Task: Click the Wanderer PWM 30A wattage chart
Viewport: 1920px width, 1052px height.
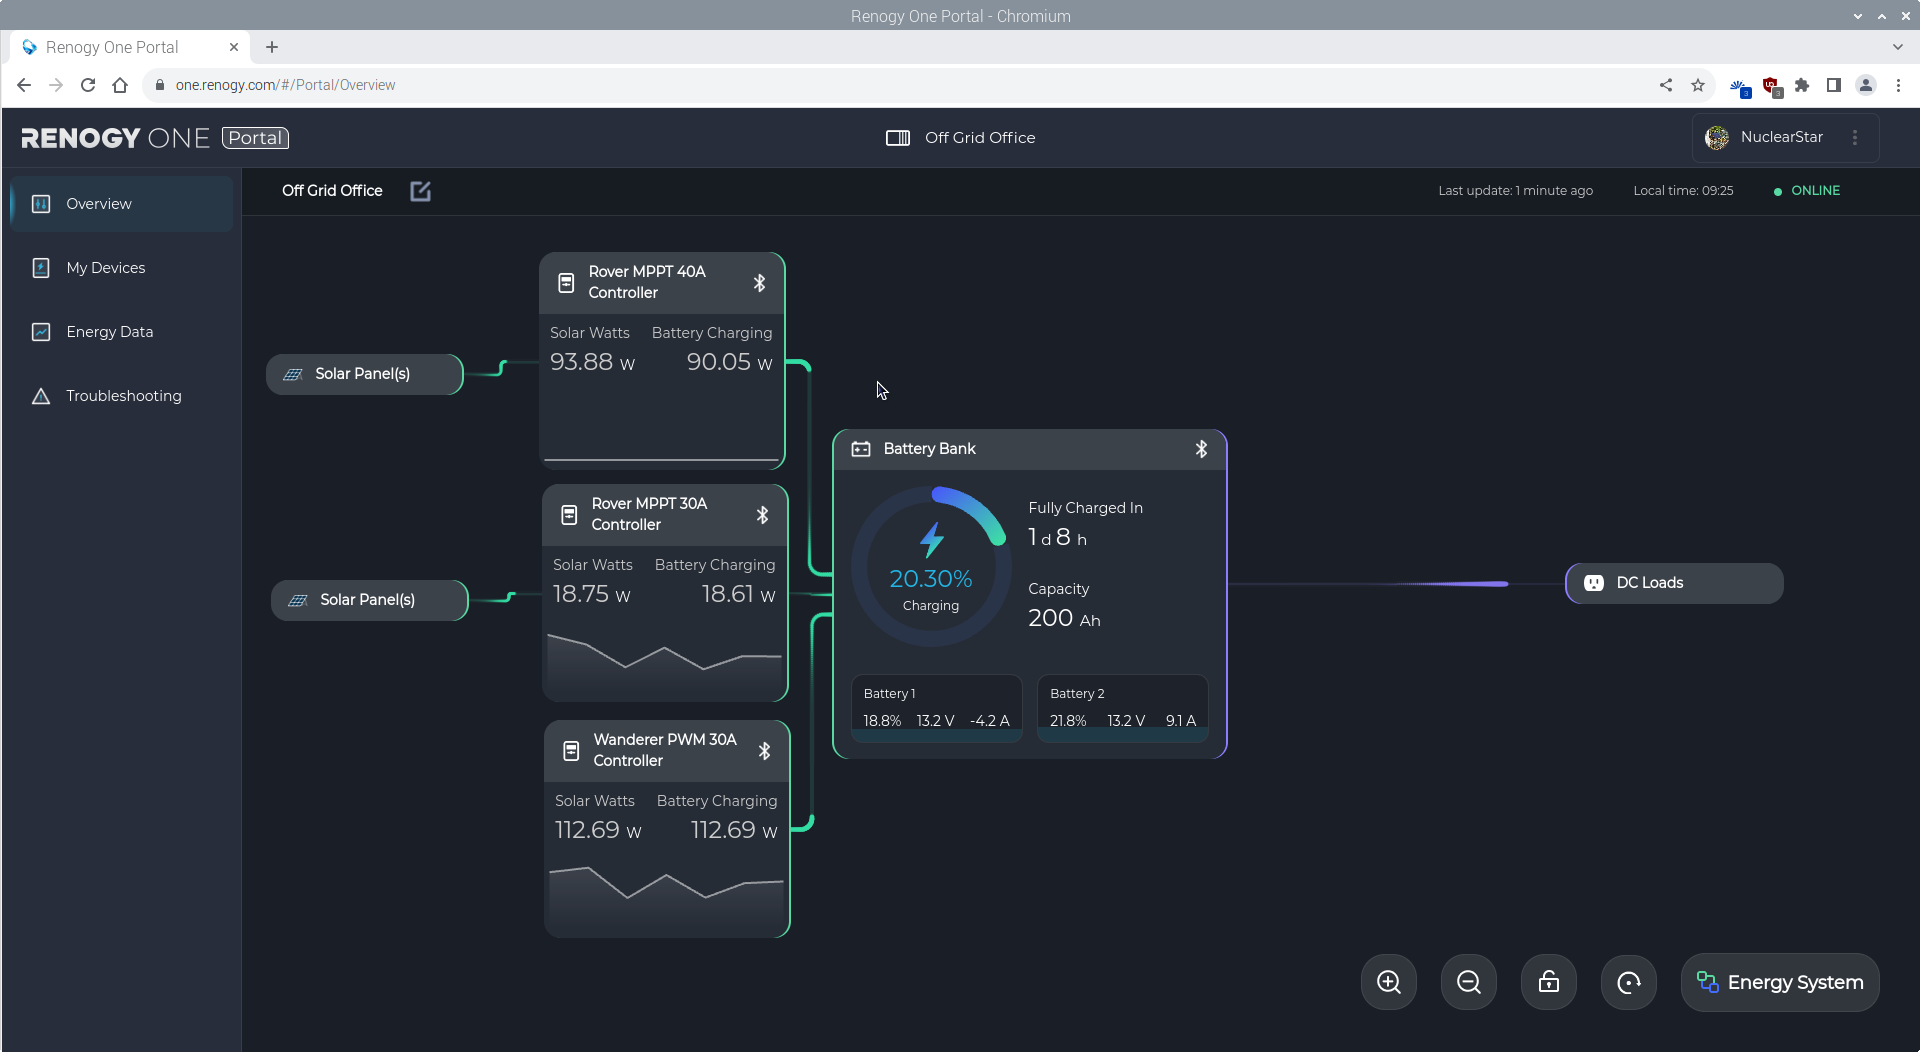Action: [667, 898]
